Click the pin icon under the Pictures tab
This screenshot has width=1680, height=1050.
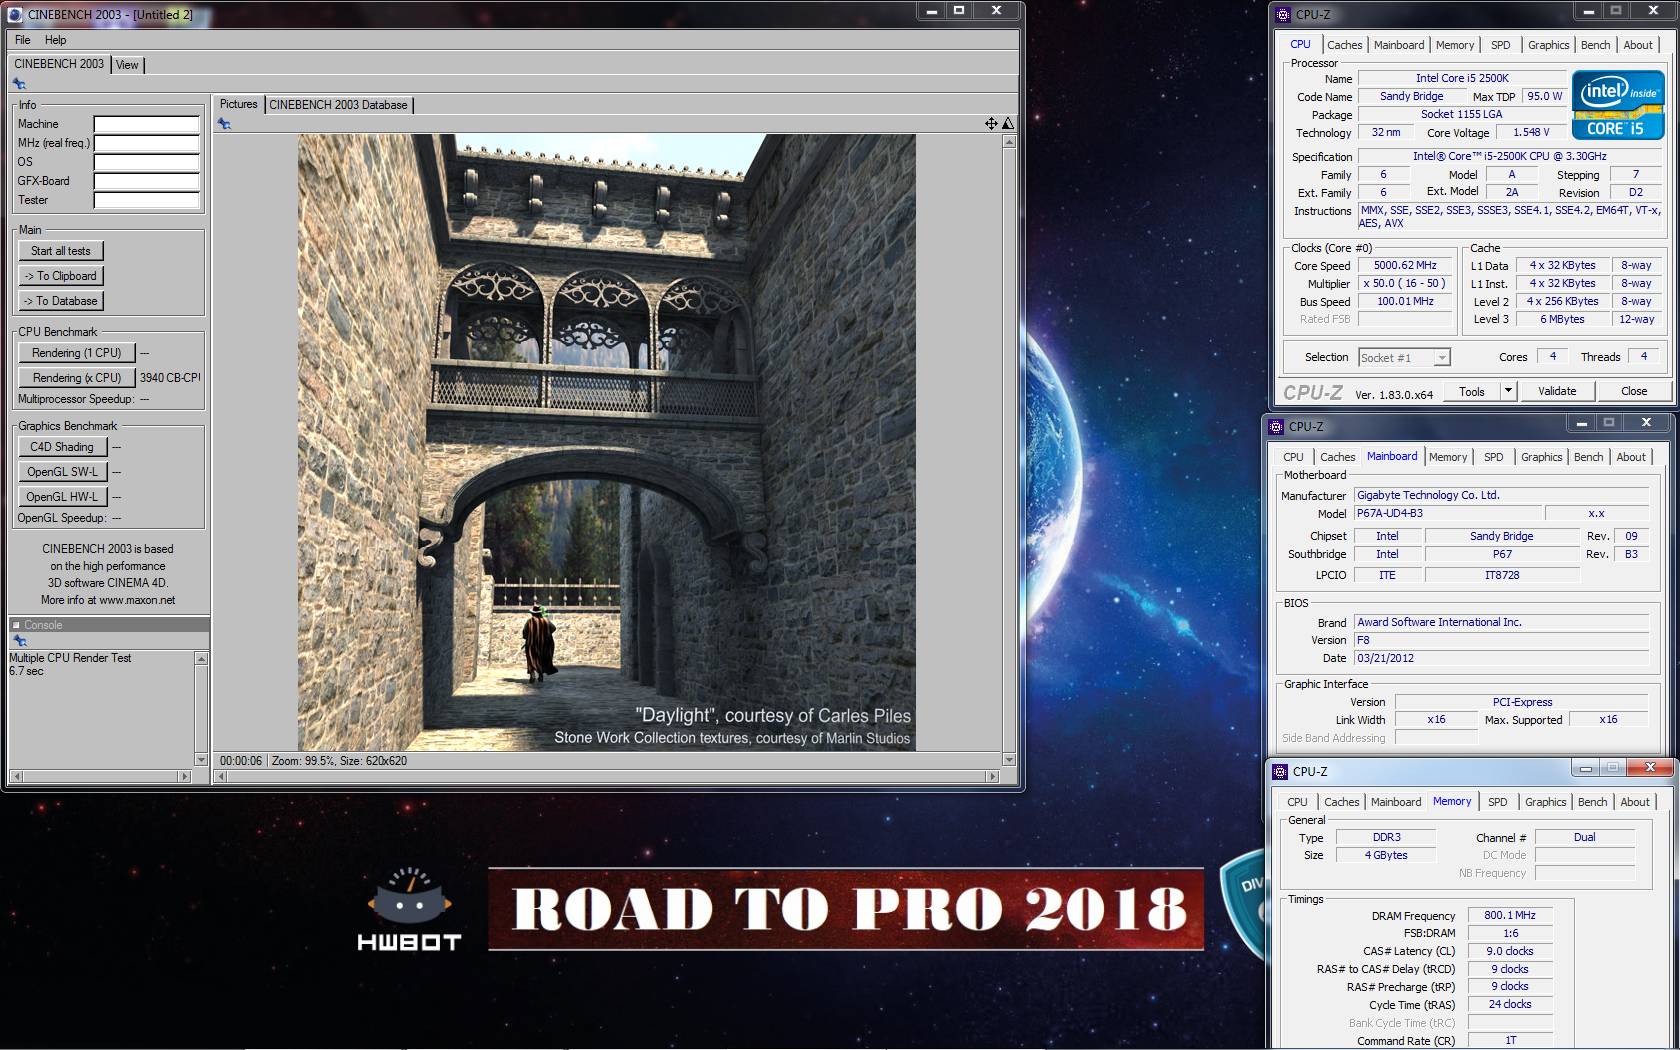tap(224, 124)
